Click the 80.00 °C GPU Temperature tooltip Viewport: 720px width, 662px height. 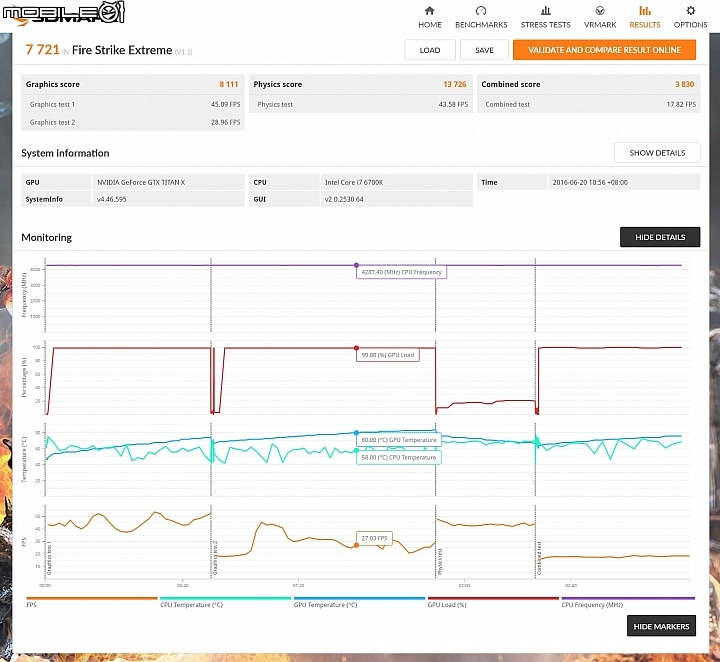tap(399, 440)
